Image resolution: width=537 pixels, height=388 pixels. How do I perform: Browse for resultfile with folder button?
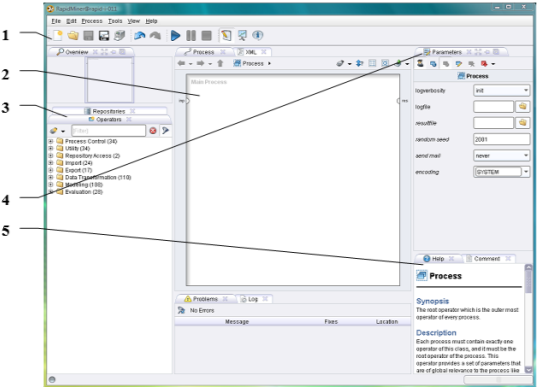click(x=522, y=123)
